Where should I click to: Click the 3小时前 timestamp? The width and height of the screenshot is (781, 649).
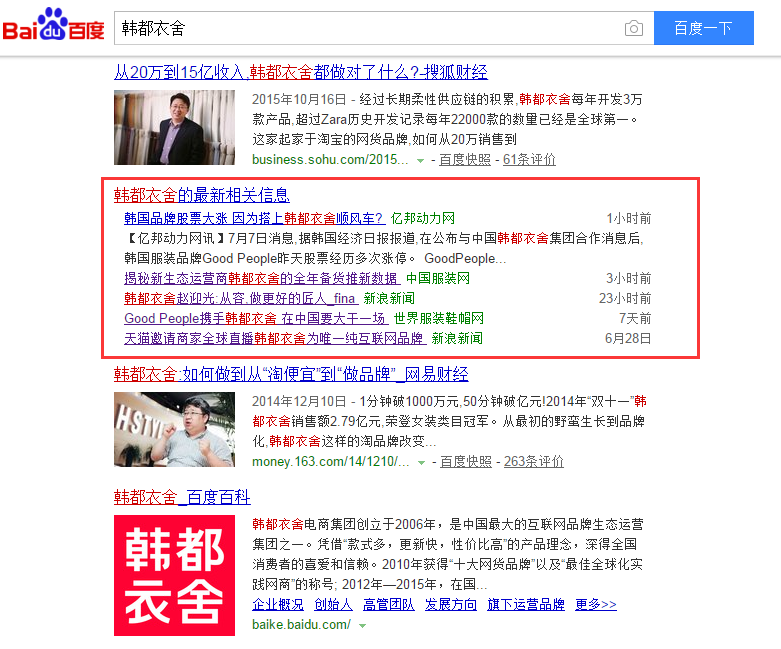(629, 278)
